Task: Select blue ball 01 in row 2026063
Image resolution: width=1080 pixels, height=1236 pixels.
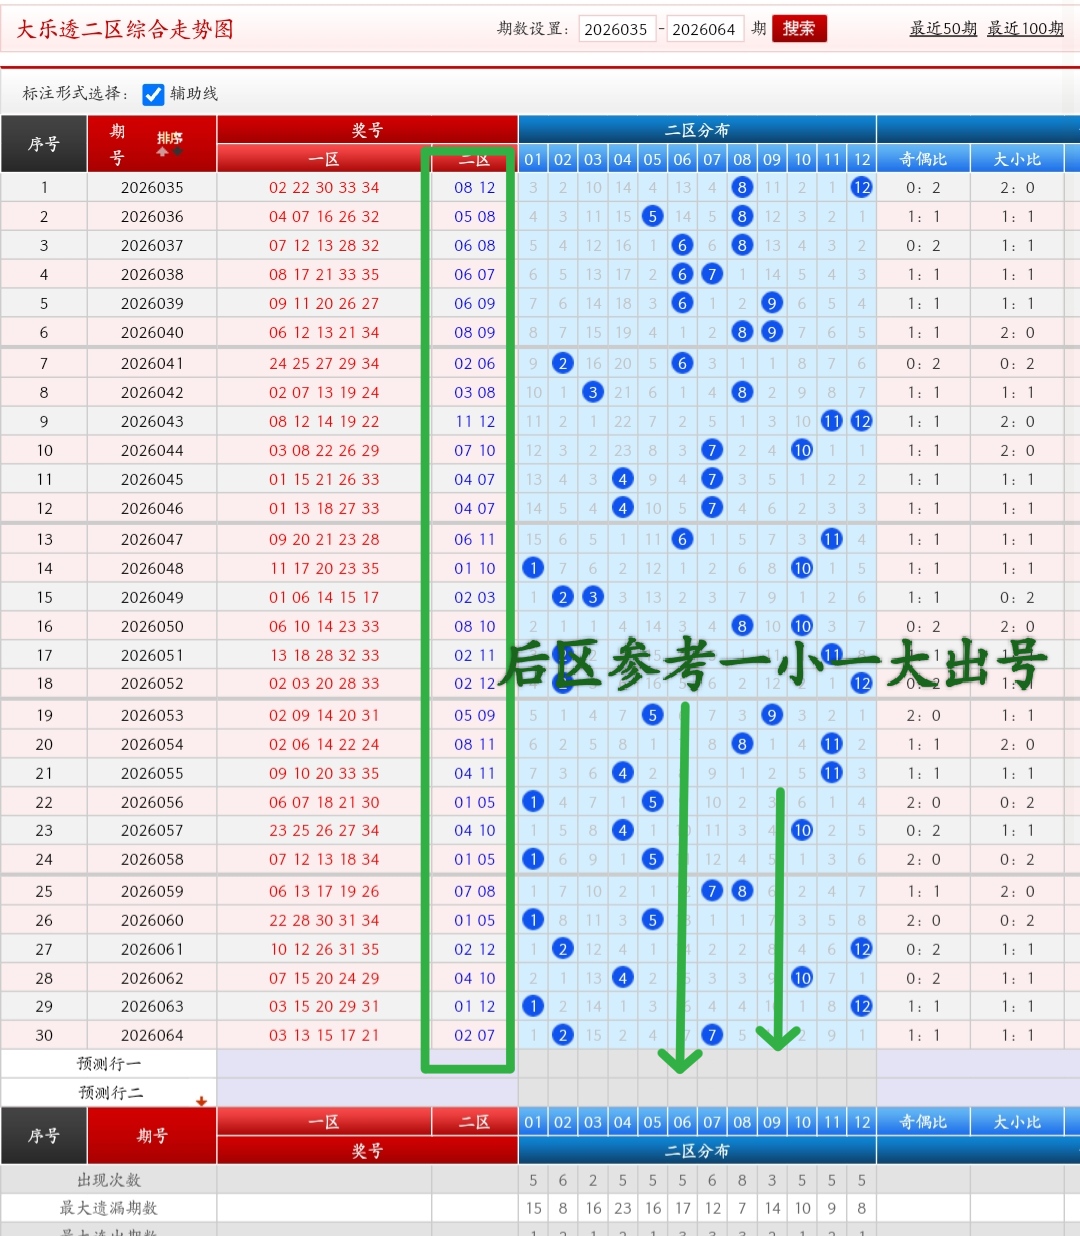Action: (533, 1006)
